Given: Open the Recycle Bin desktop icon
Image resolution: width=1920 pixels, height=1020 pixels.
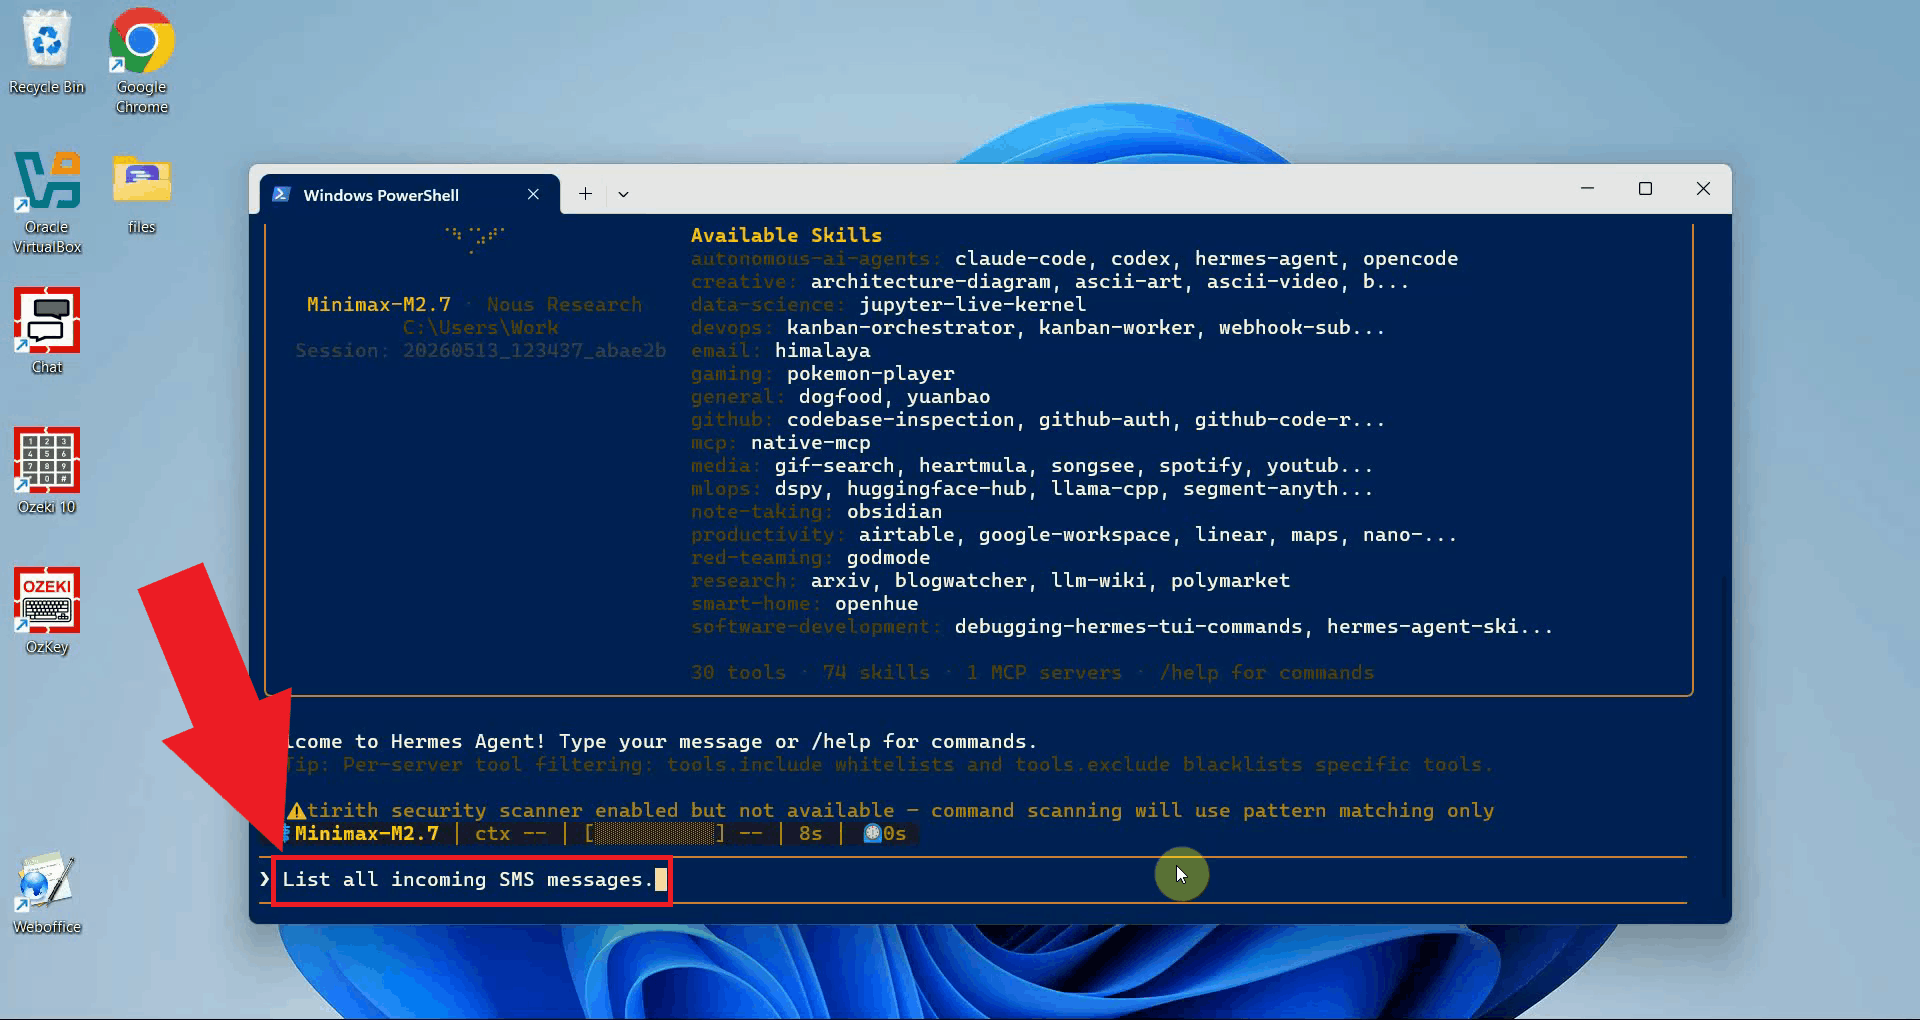Looking at the screenshot, I should click(x=47, y=52).
